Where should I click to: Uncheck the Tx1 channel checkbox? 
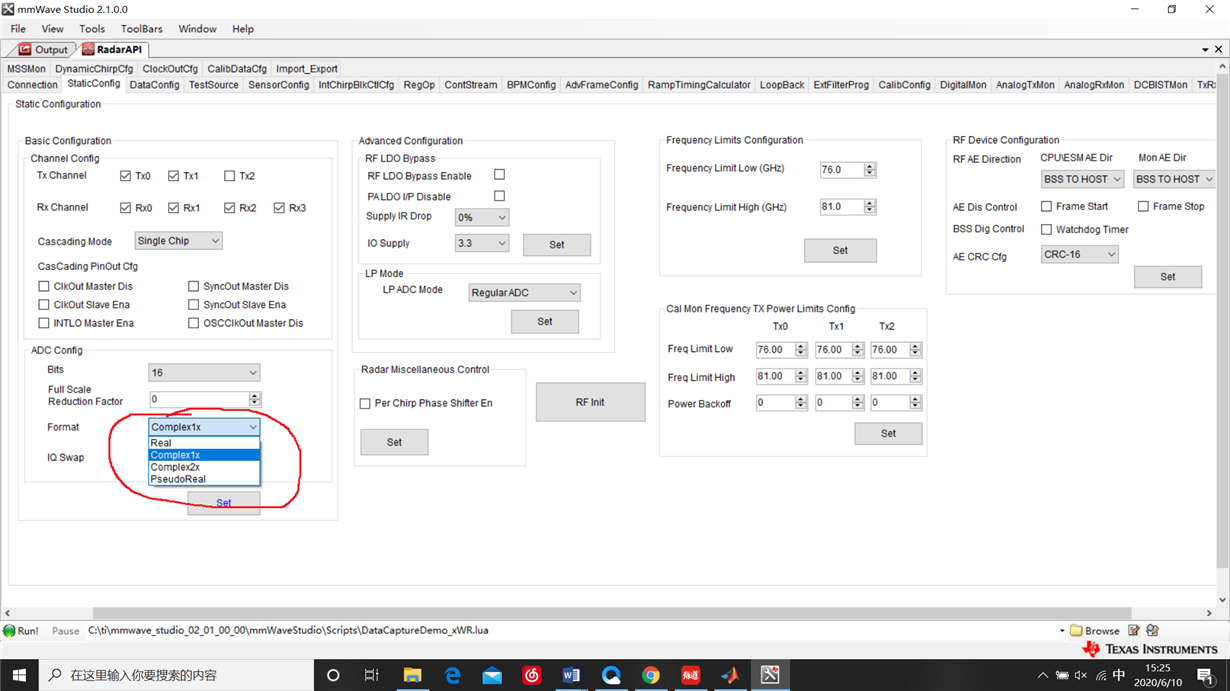tap(173, 176)
